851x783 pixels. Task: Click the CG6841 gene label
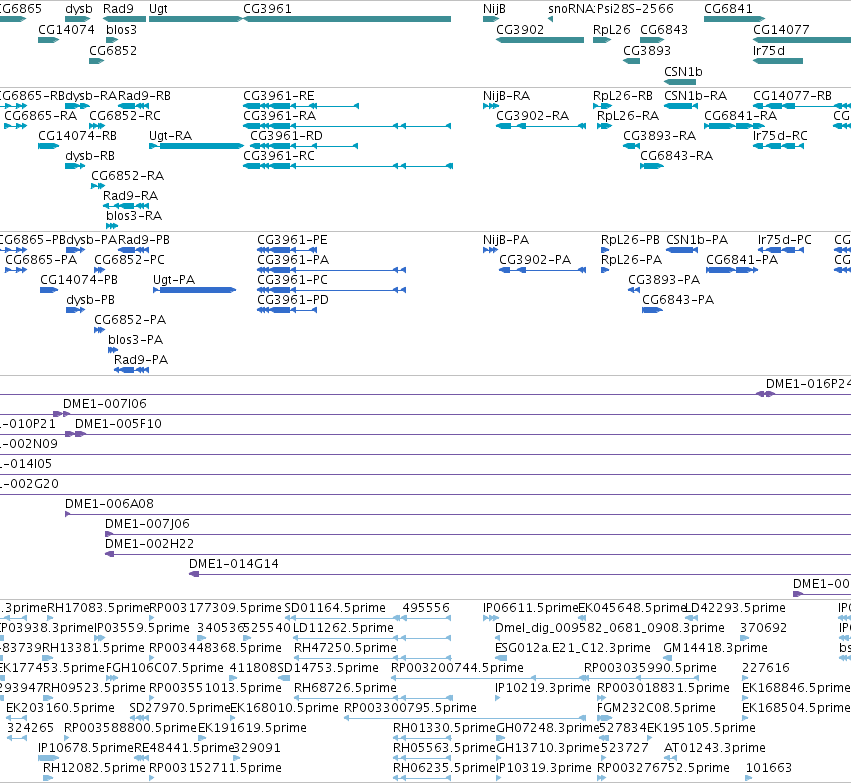728,9
